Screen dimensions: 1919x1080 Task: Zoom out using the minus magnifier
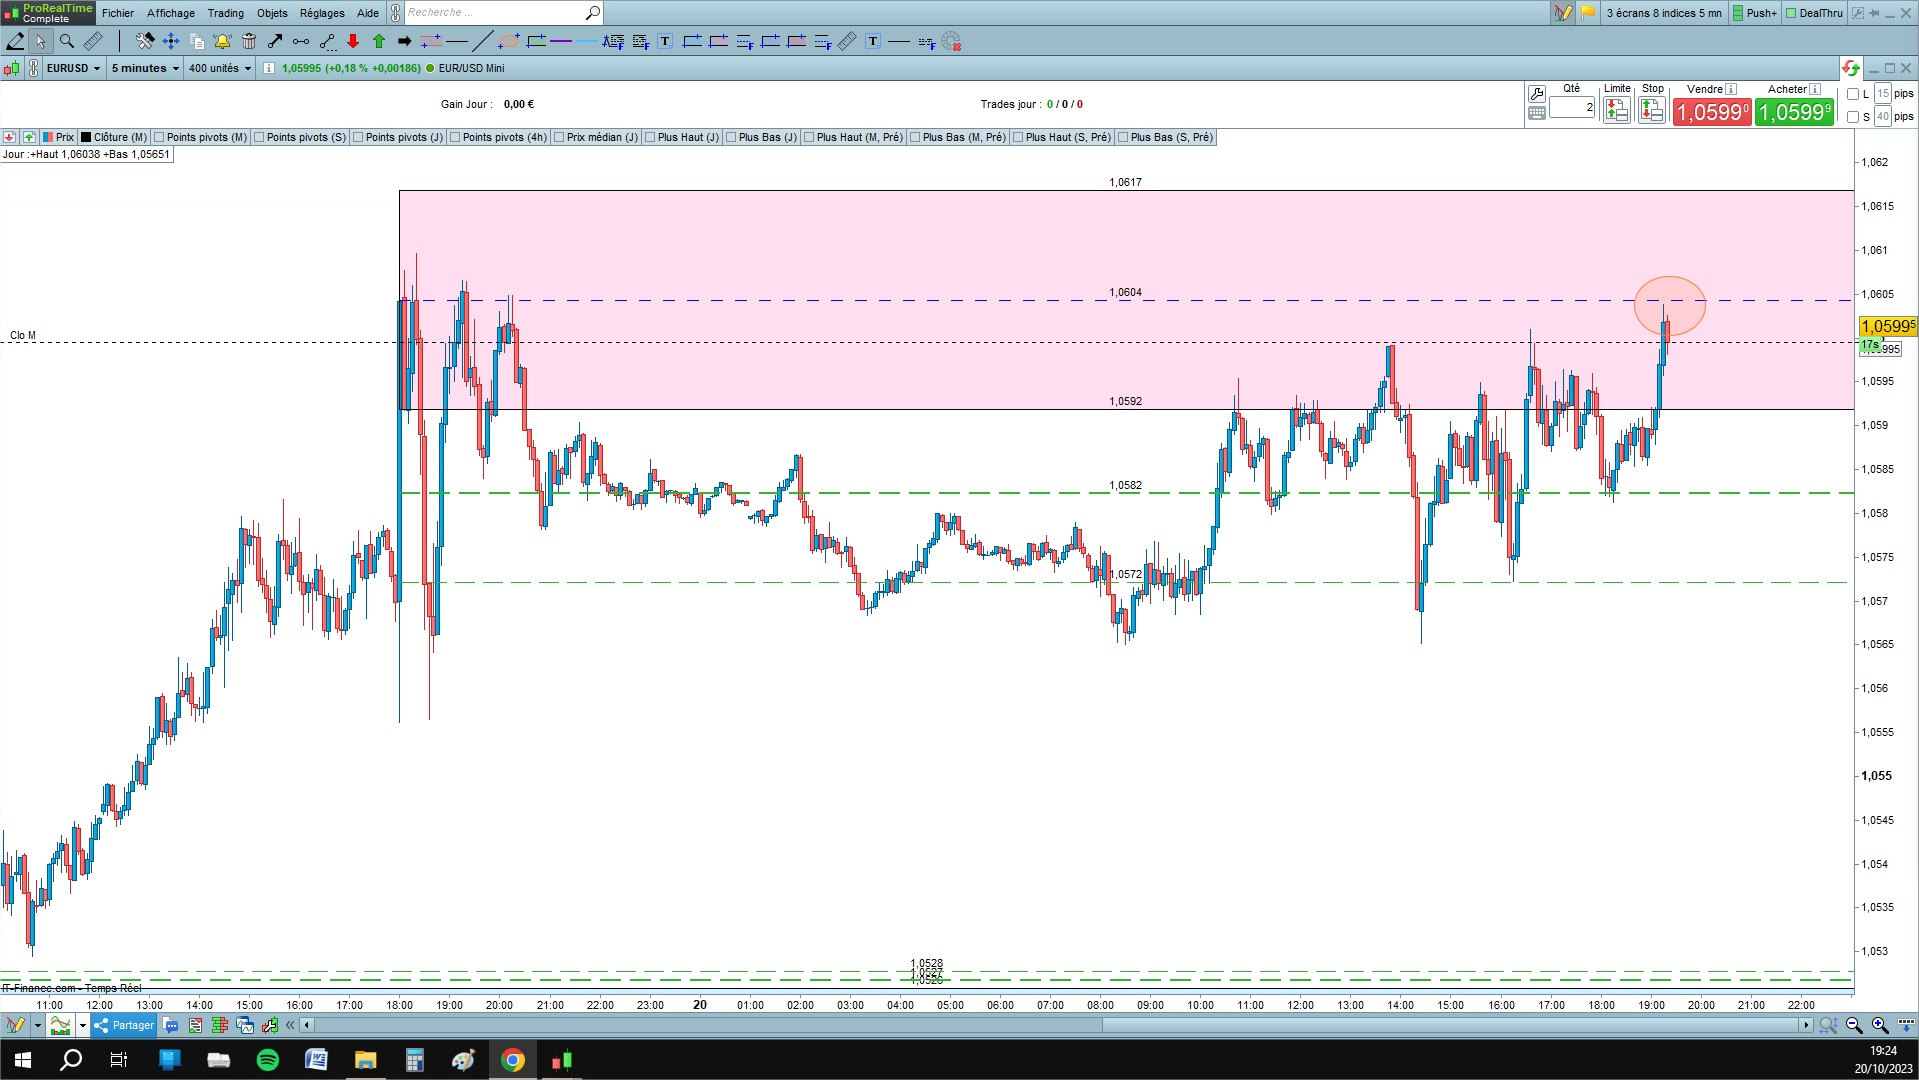pos(1854,1025)
